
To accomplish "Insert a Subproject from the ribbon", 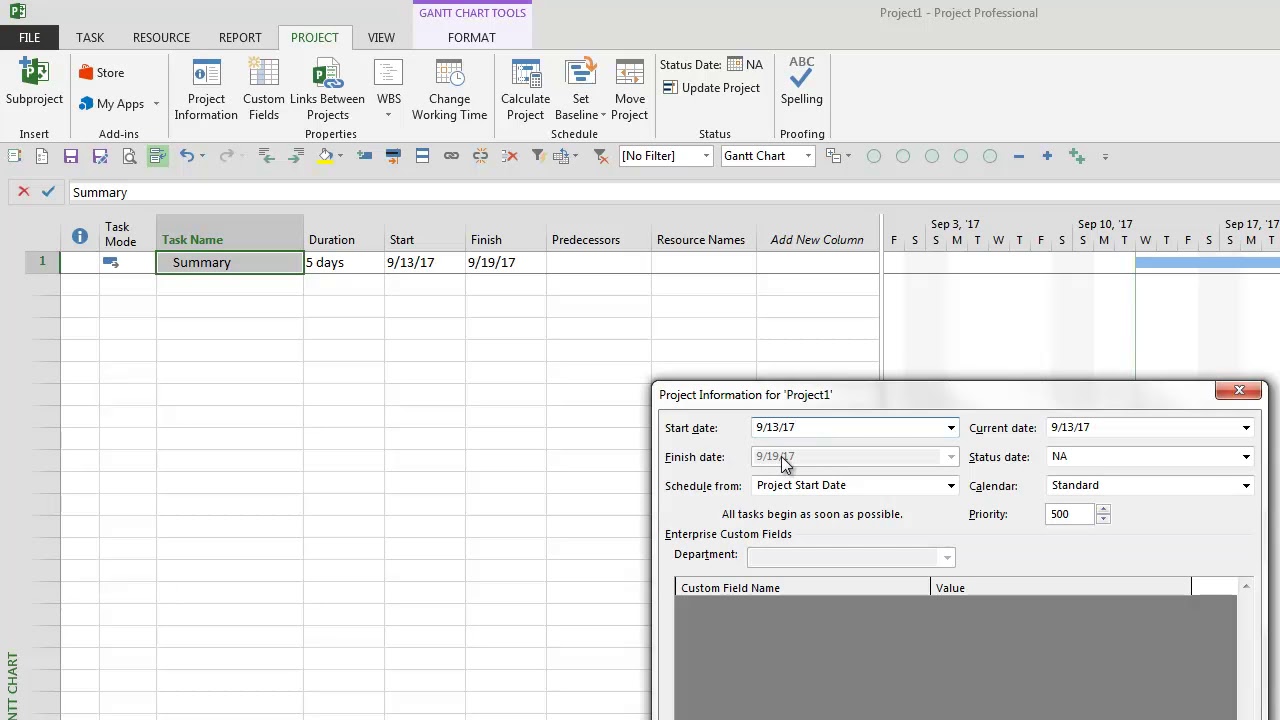I will coord(34,82).
